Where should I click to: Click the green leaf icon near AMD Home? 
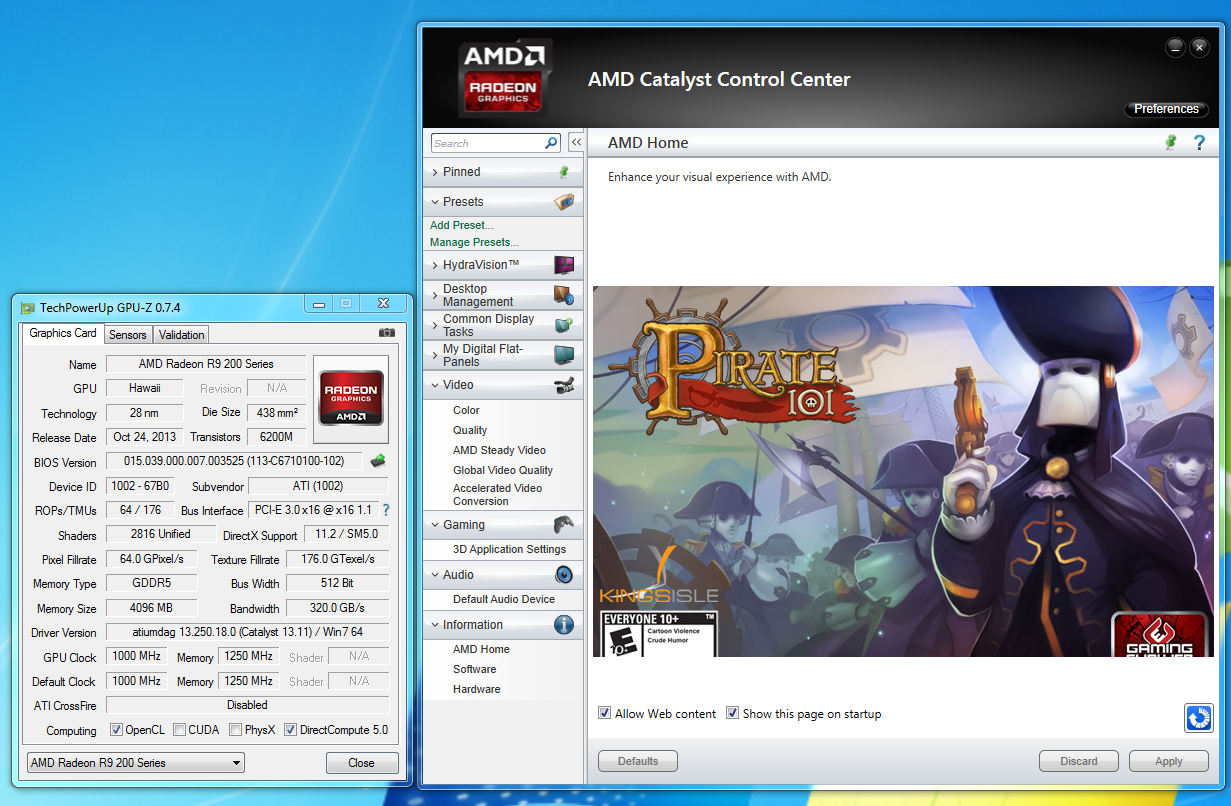pos(1170,143)
